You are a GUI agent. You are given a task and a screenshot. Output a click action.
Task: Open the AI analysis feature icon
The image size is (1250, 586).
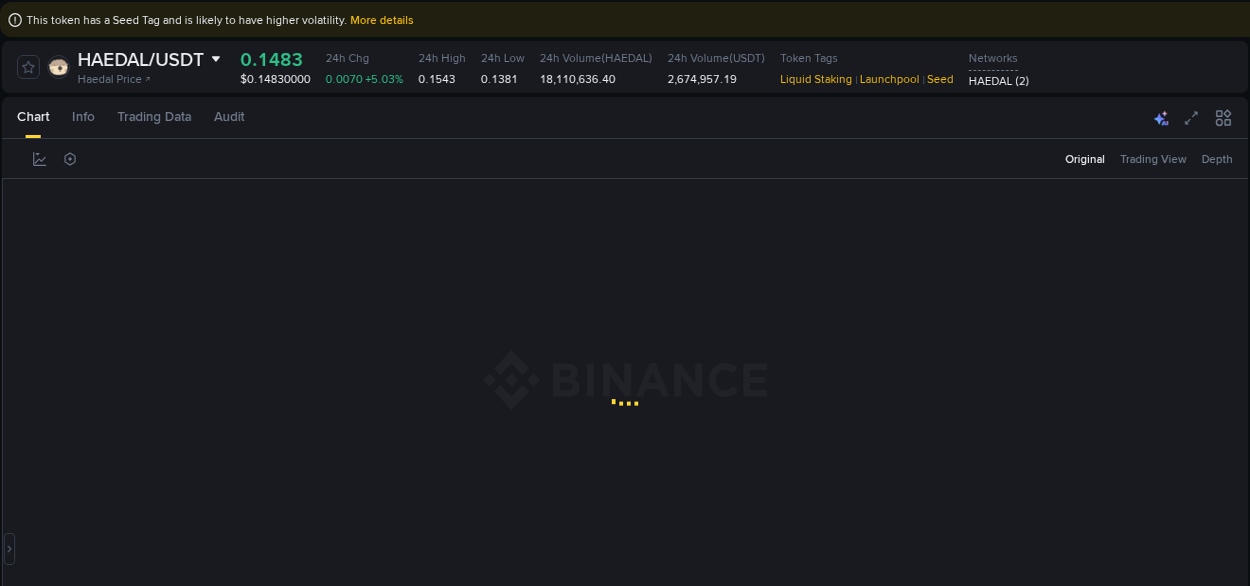1161,118
